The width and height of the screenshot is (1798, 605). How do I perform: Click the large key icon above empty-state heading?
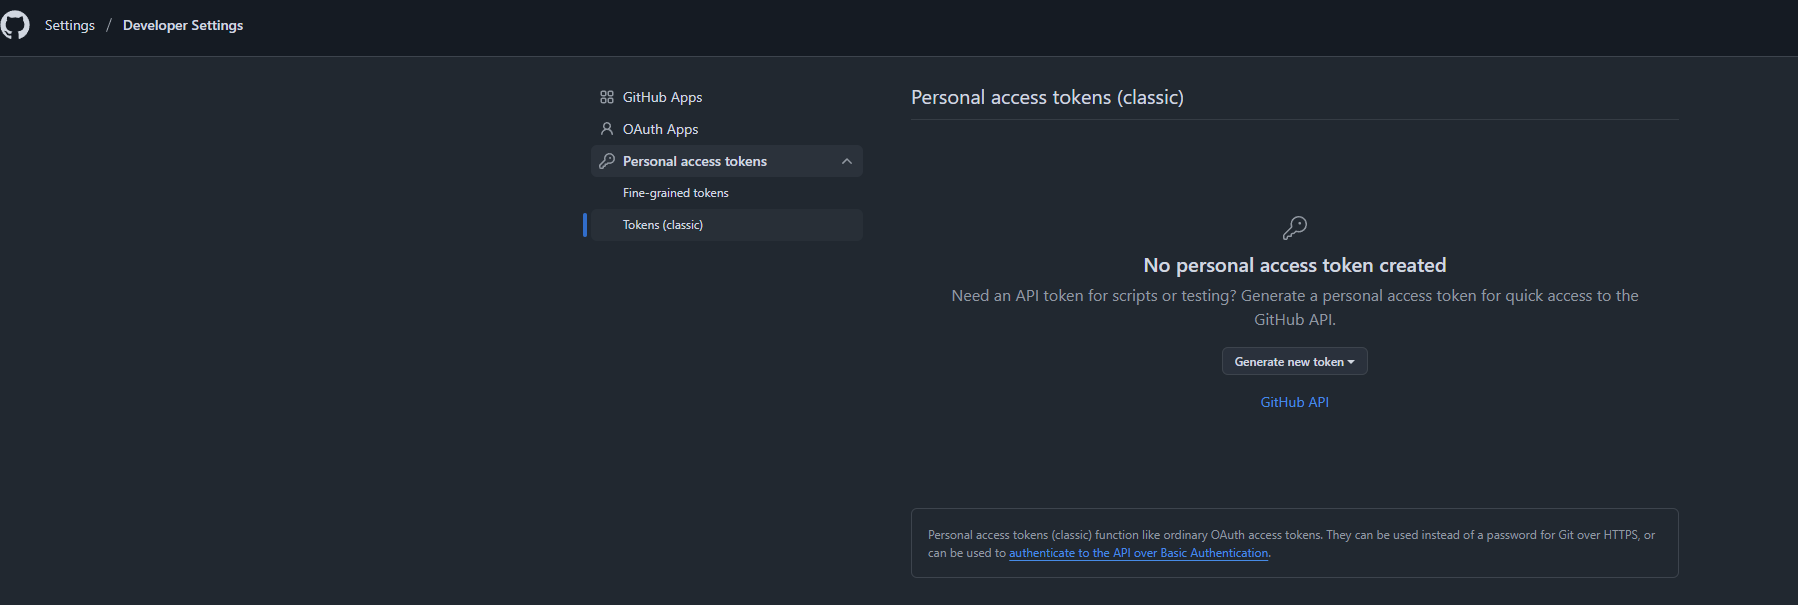tap(1294, 228)
